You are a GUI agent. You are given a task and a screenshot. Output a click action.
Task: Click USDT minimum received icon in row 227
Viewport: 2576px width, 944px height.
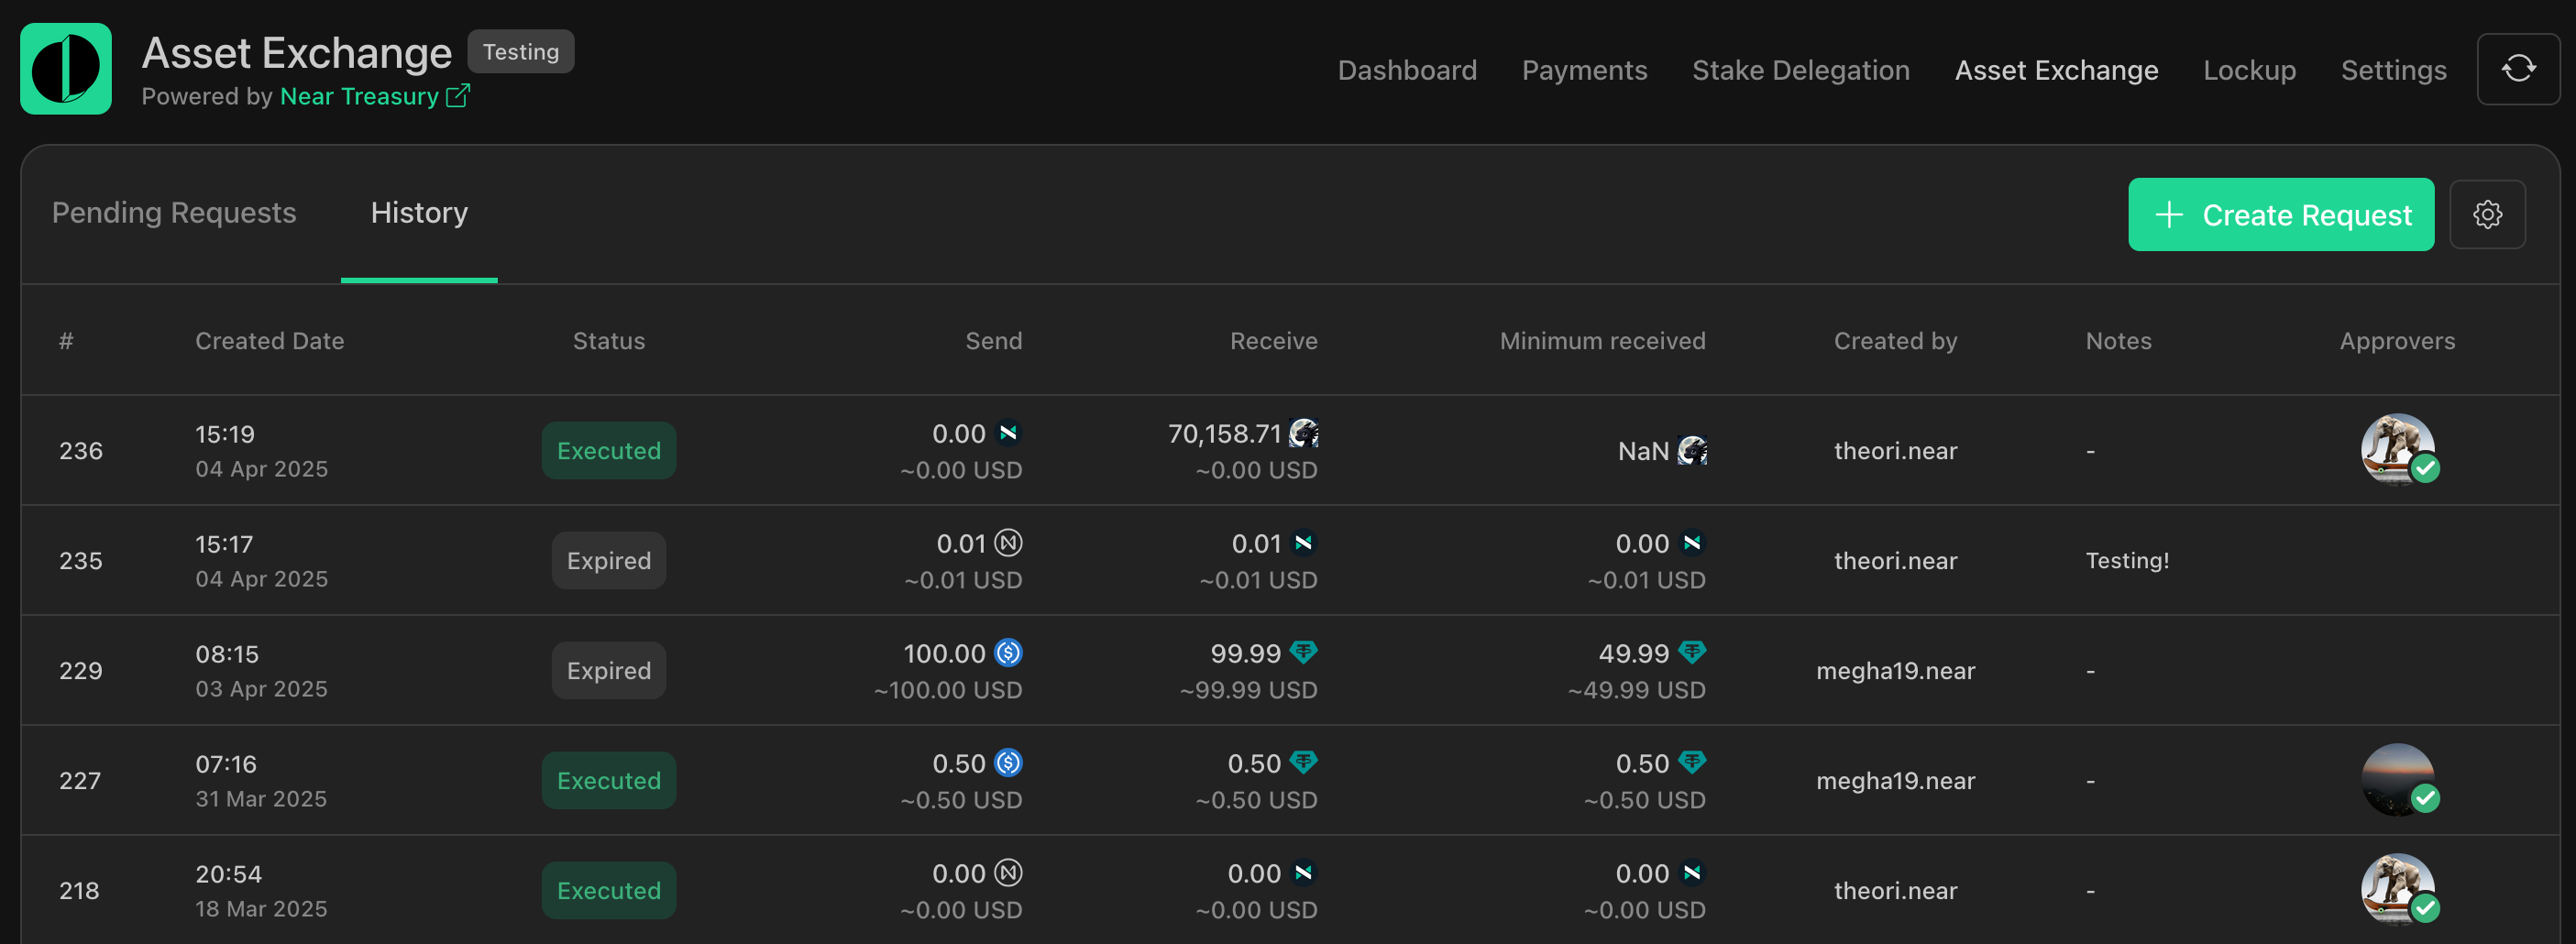(1691, 763)
